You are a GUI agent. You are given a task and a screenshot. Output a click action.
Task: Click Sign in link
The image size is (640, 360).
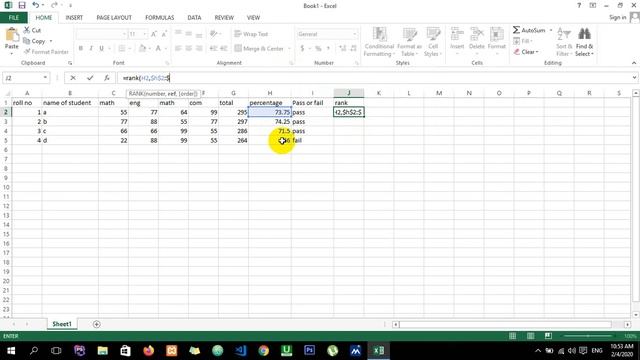pos(617,17)
